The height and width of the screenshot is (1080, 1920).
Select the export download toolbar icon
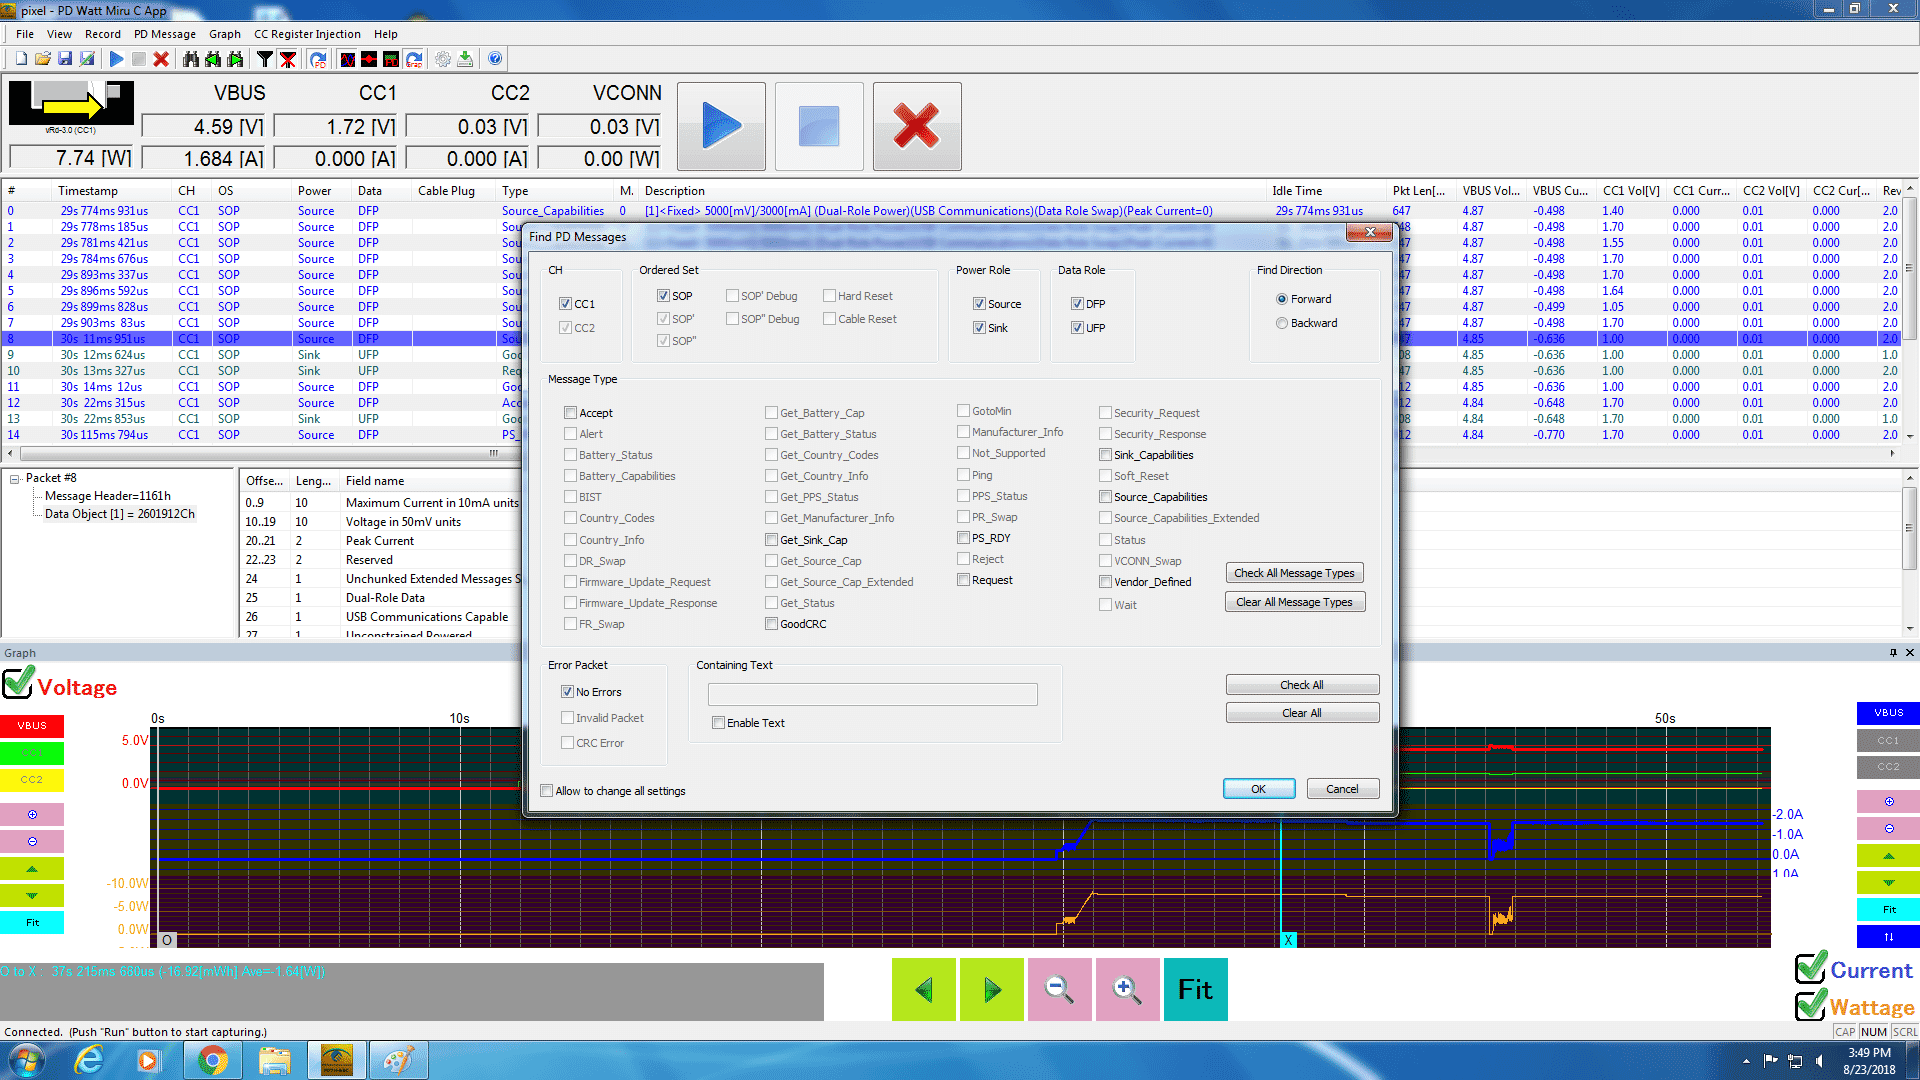[466, 59]
